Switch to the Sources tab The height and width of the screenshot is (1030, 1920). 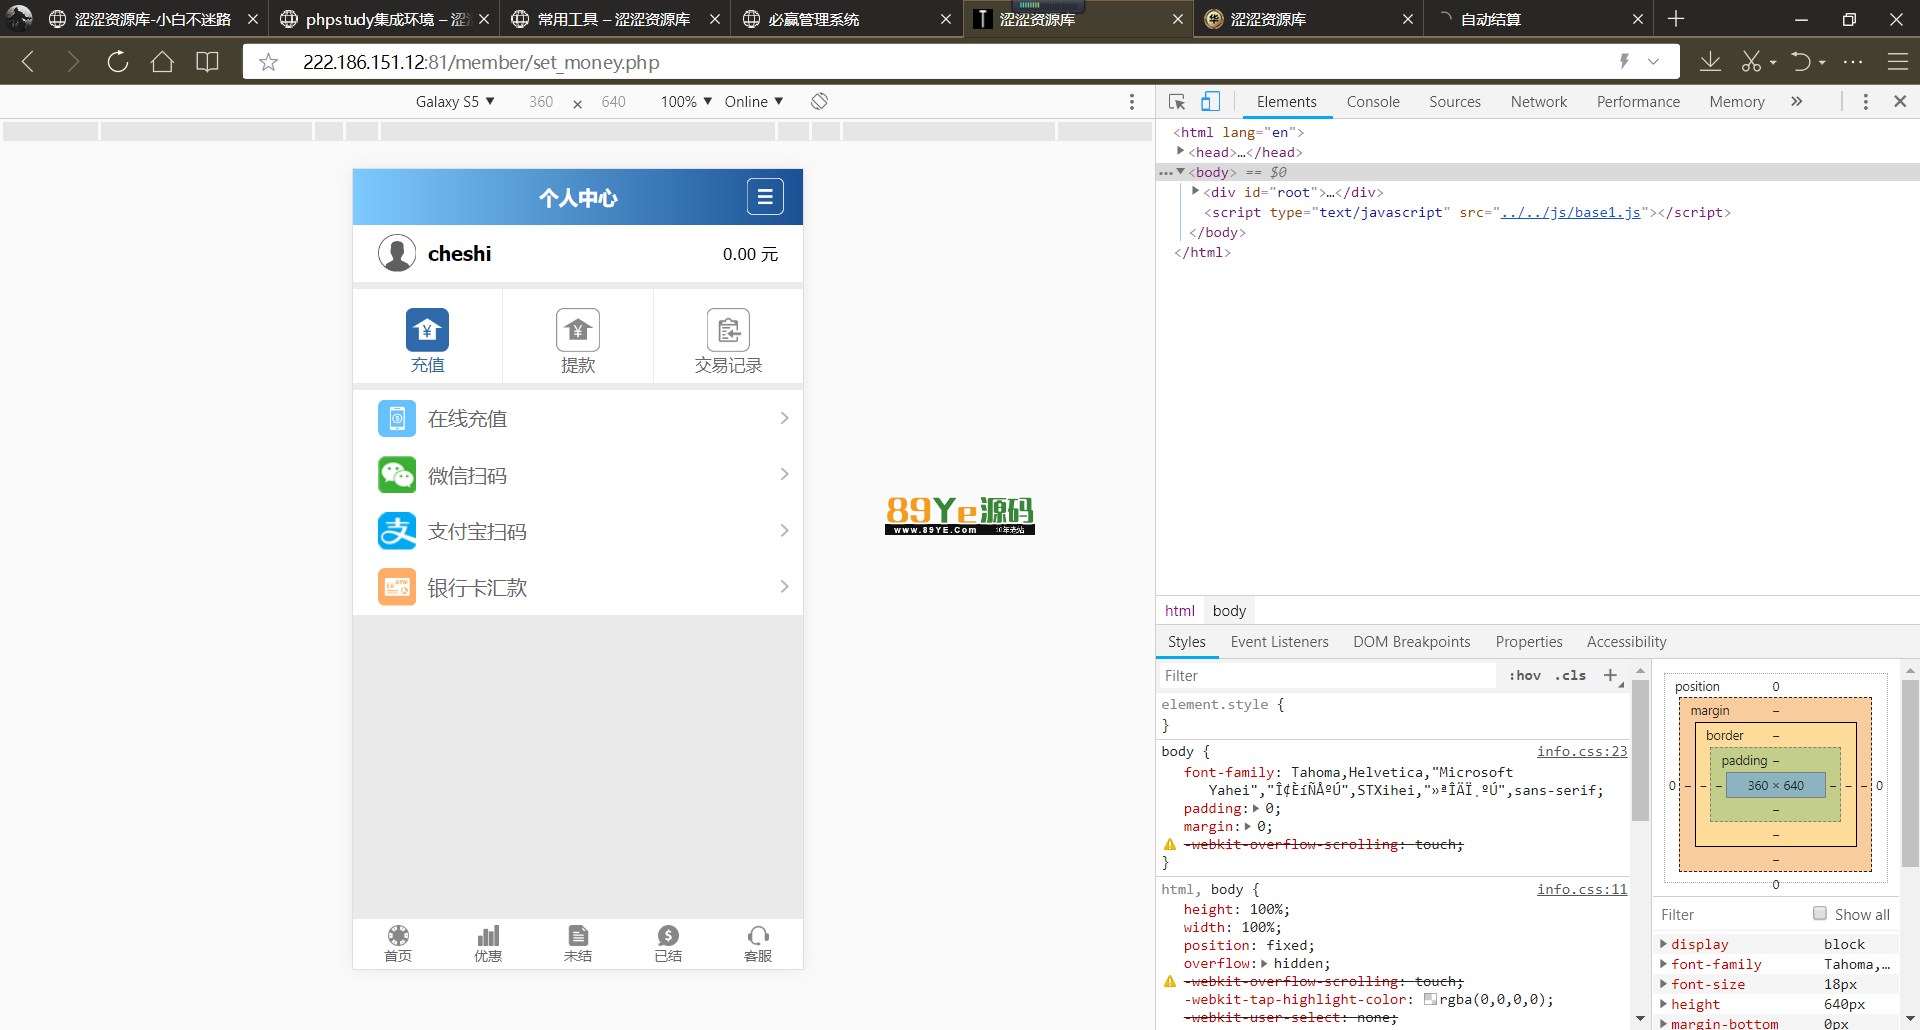coord(1455,102)
